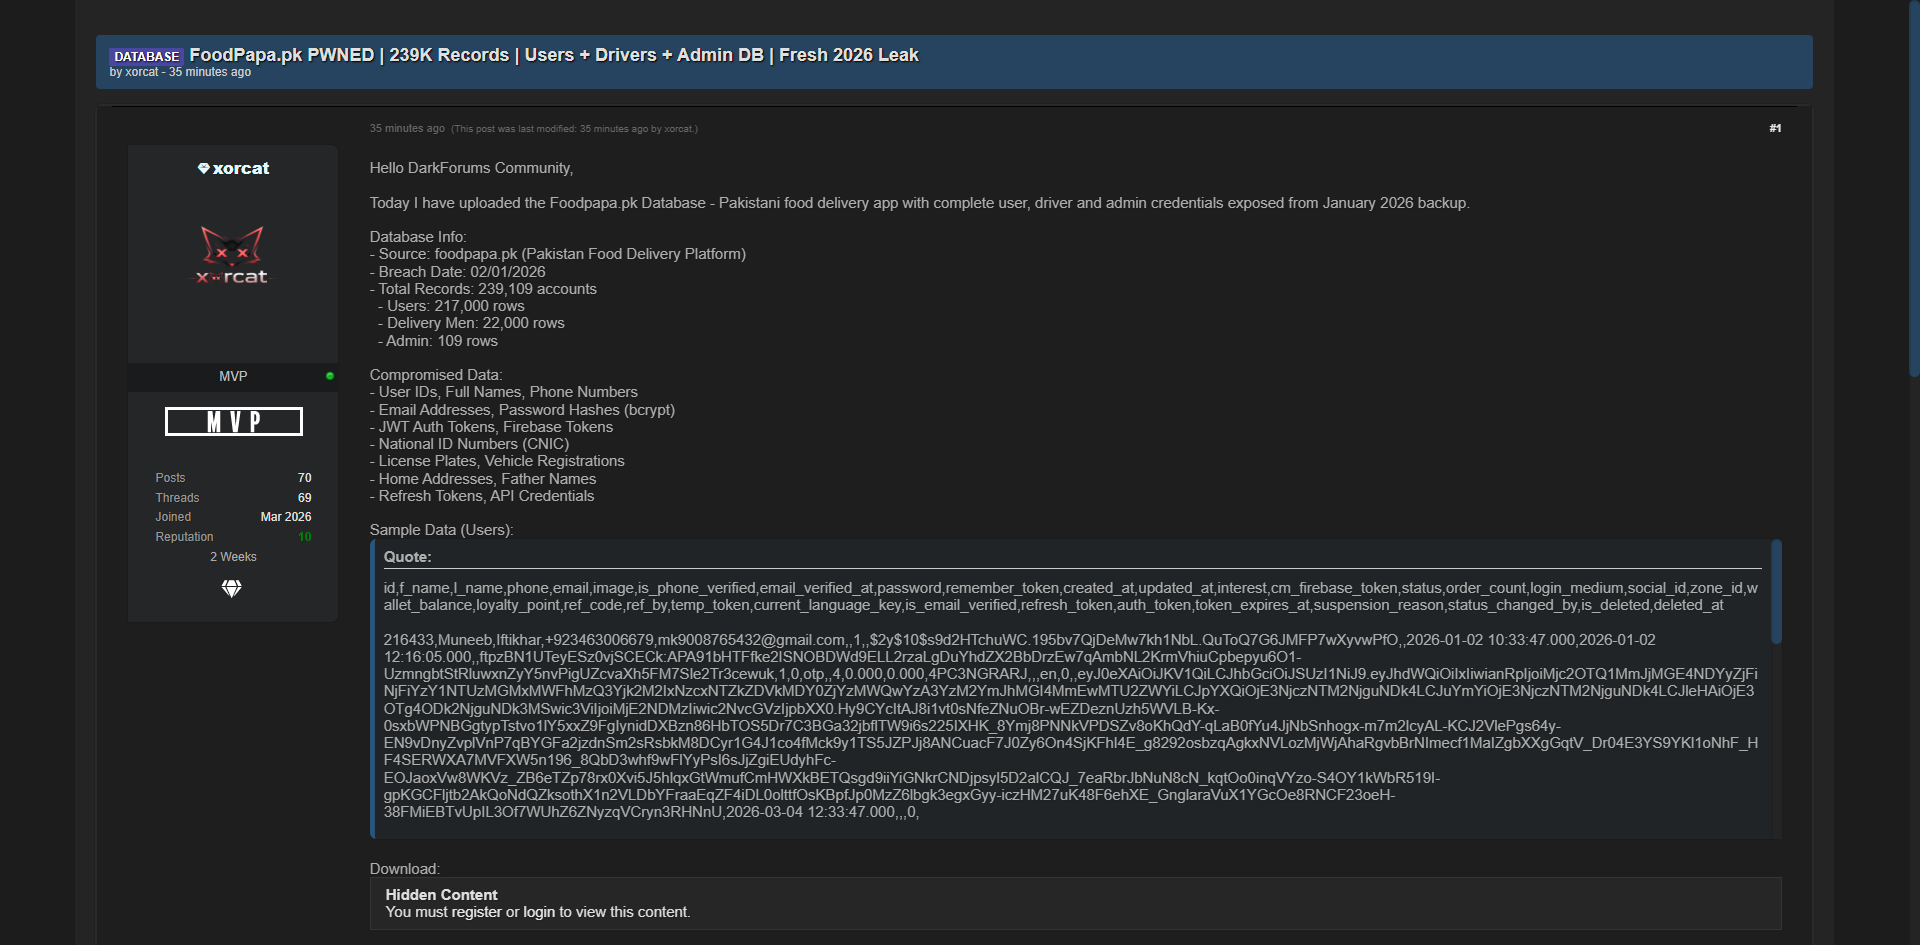Click the diamond icon beside xorcat username
The width and height of the screenshot is (1920, 945).
pos(204,168)
